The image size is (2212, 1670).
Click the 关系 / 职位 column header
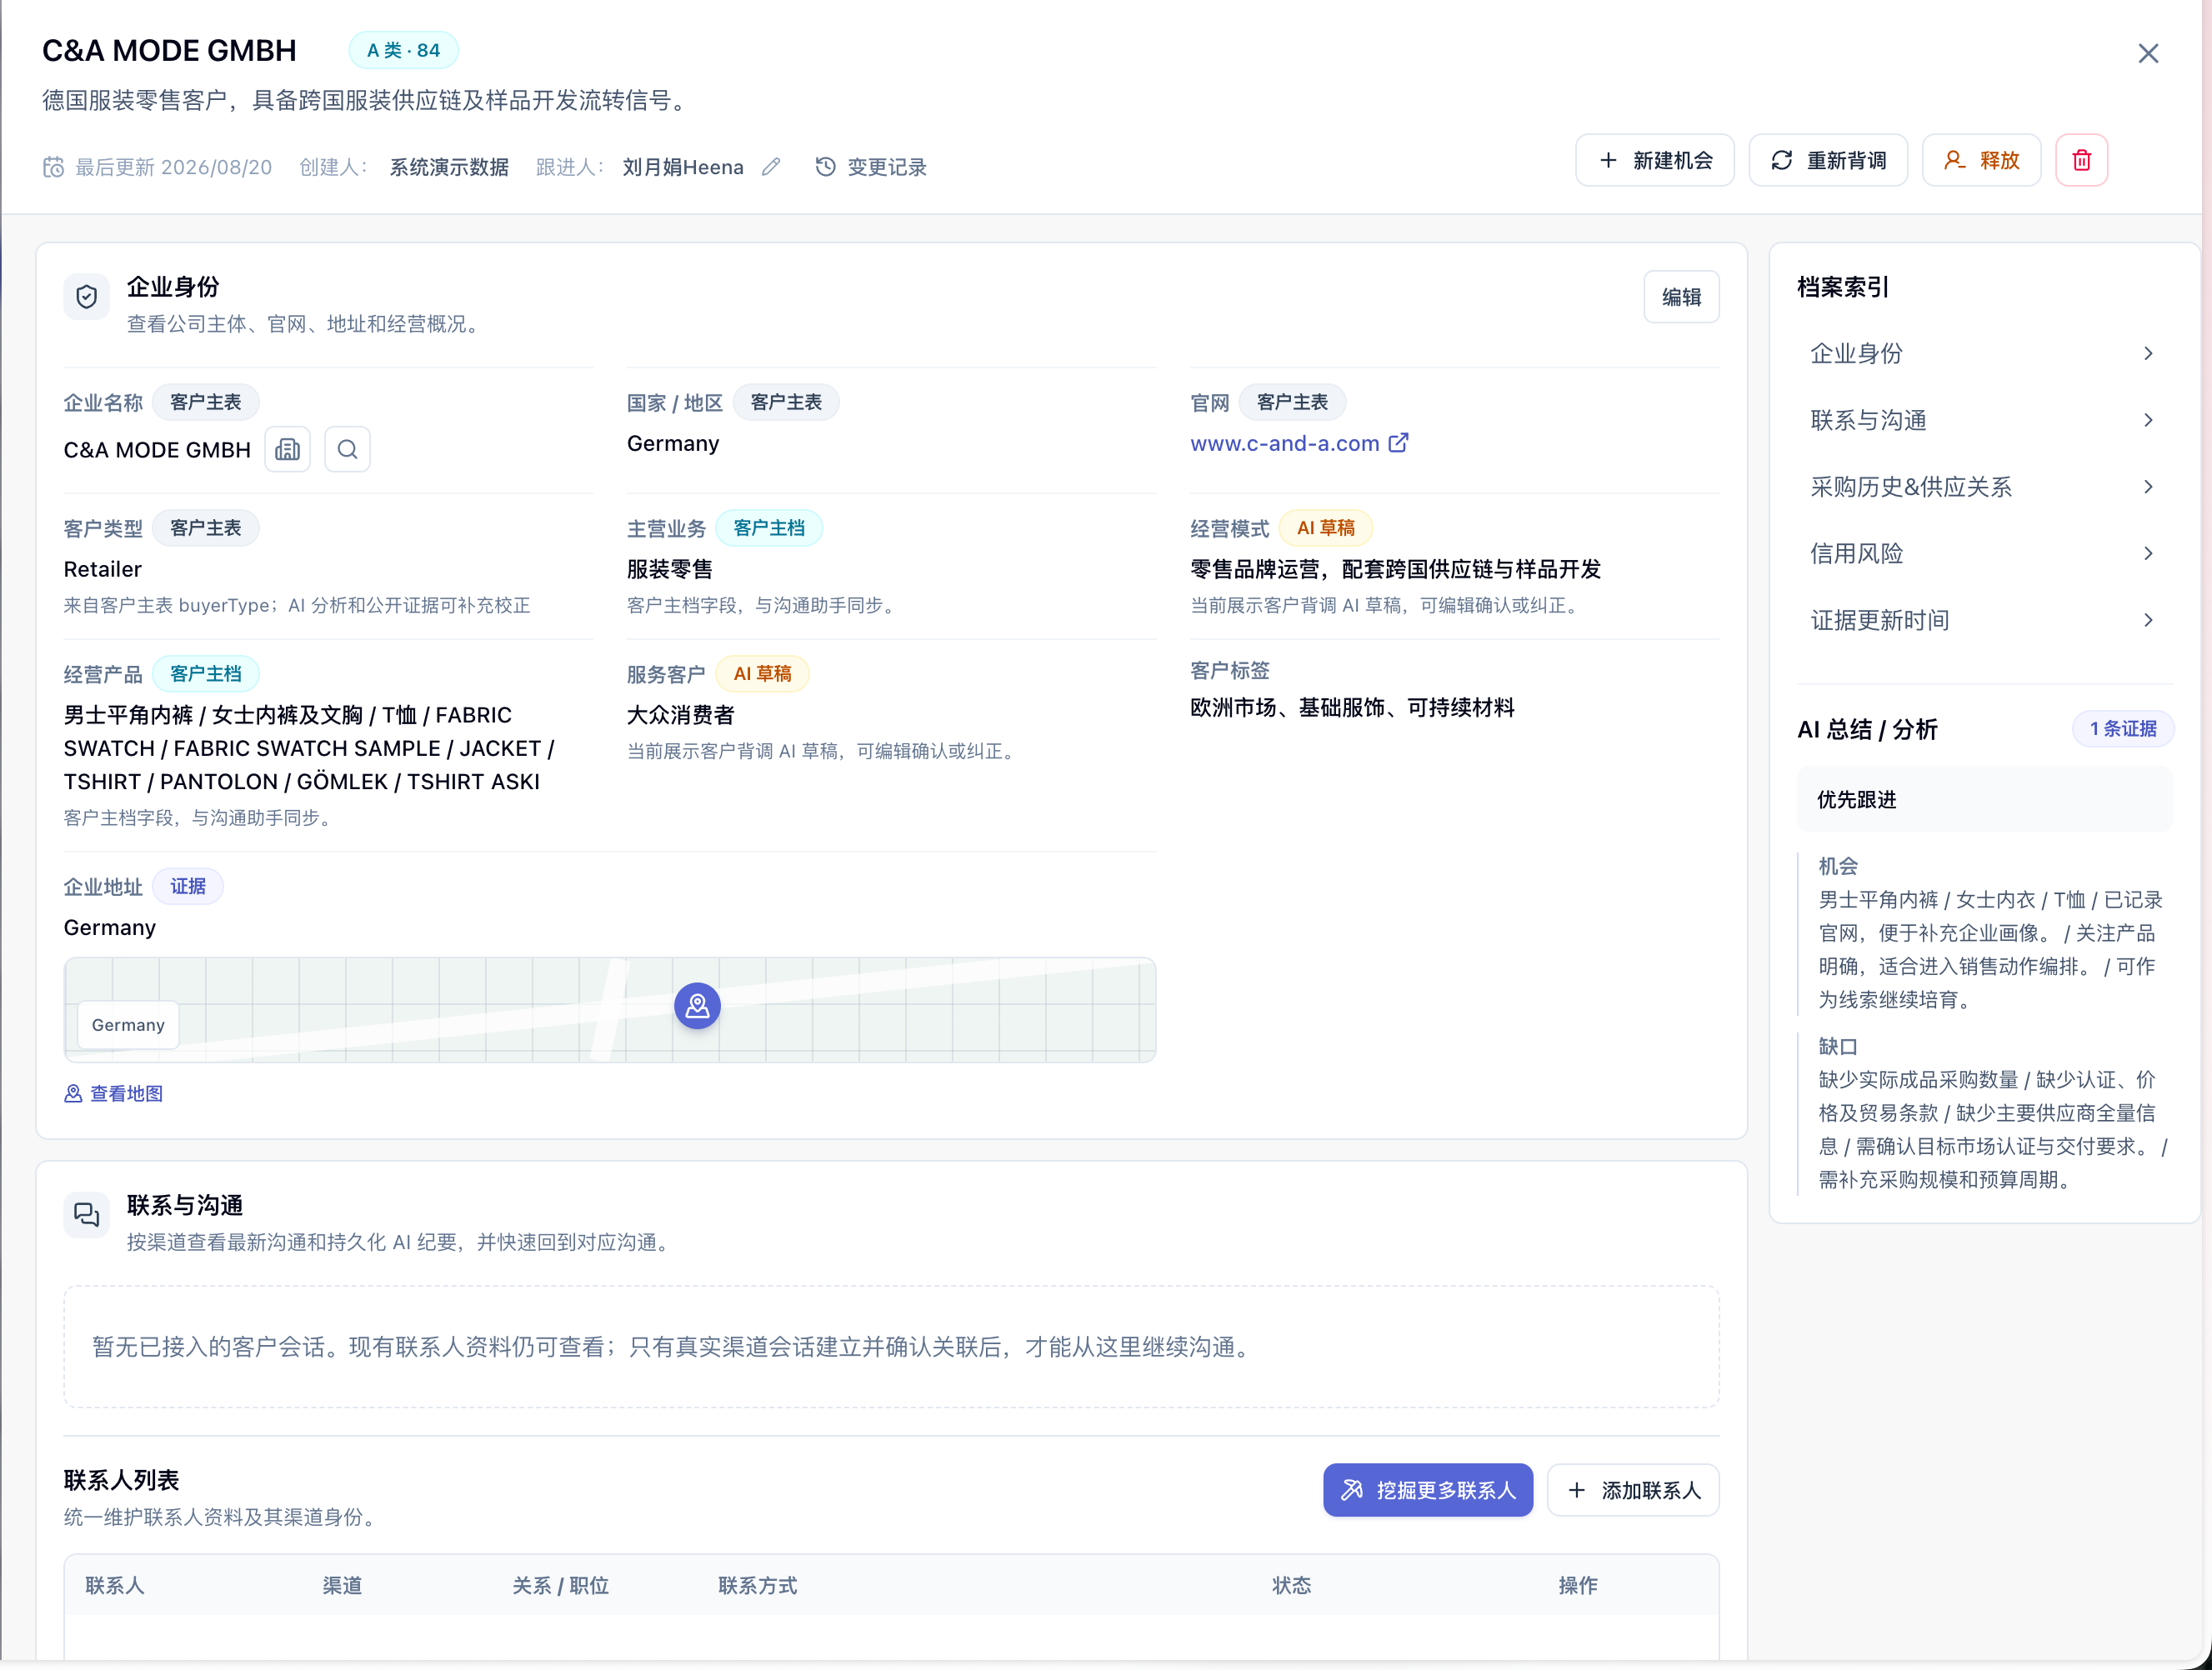[x=560, y=1586]
